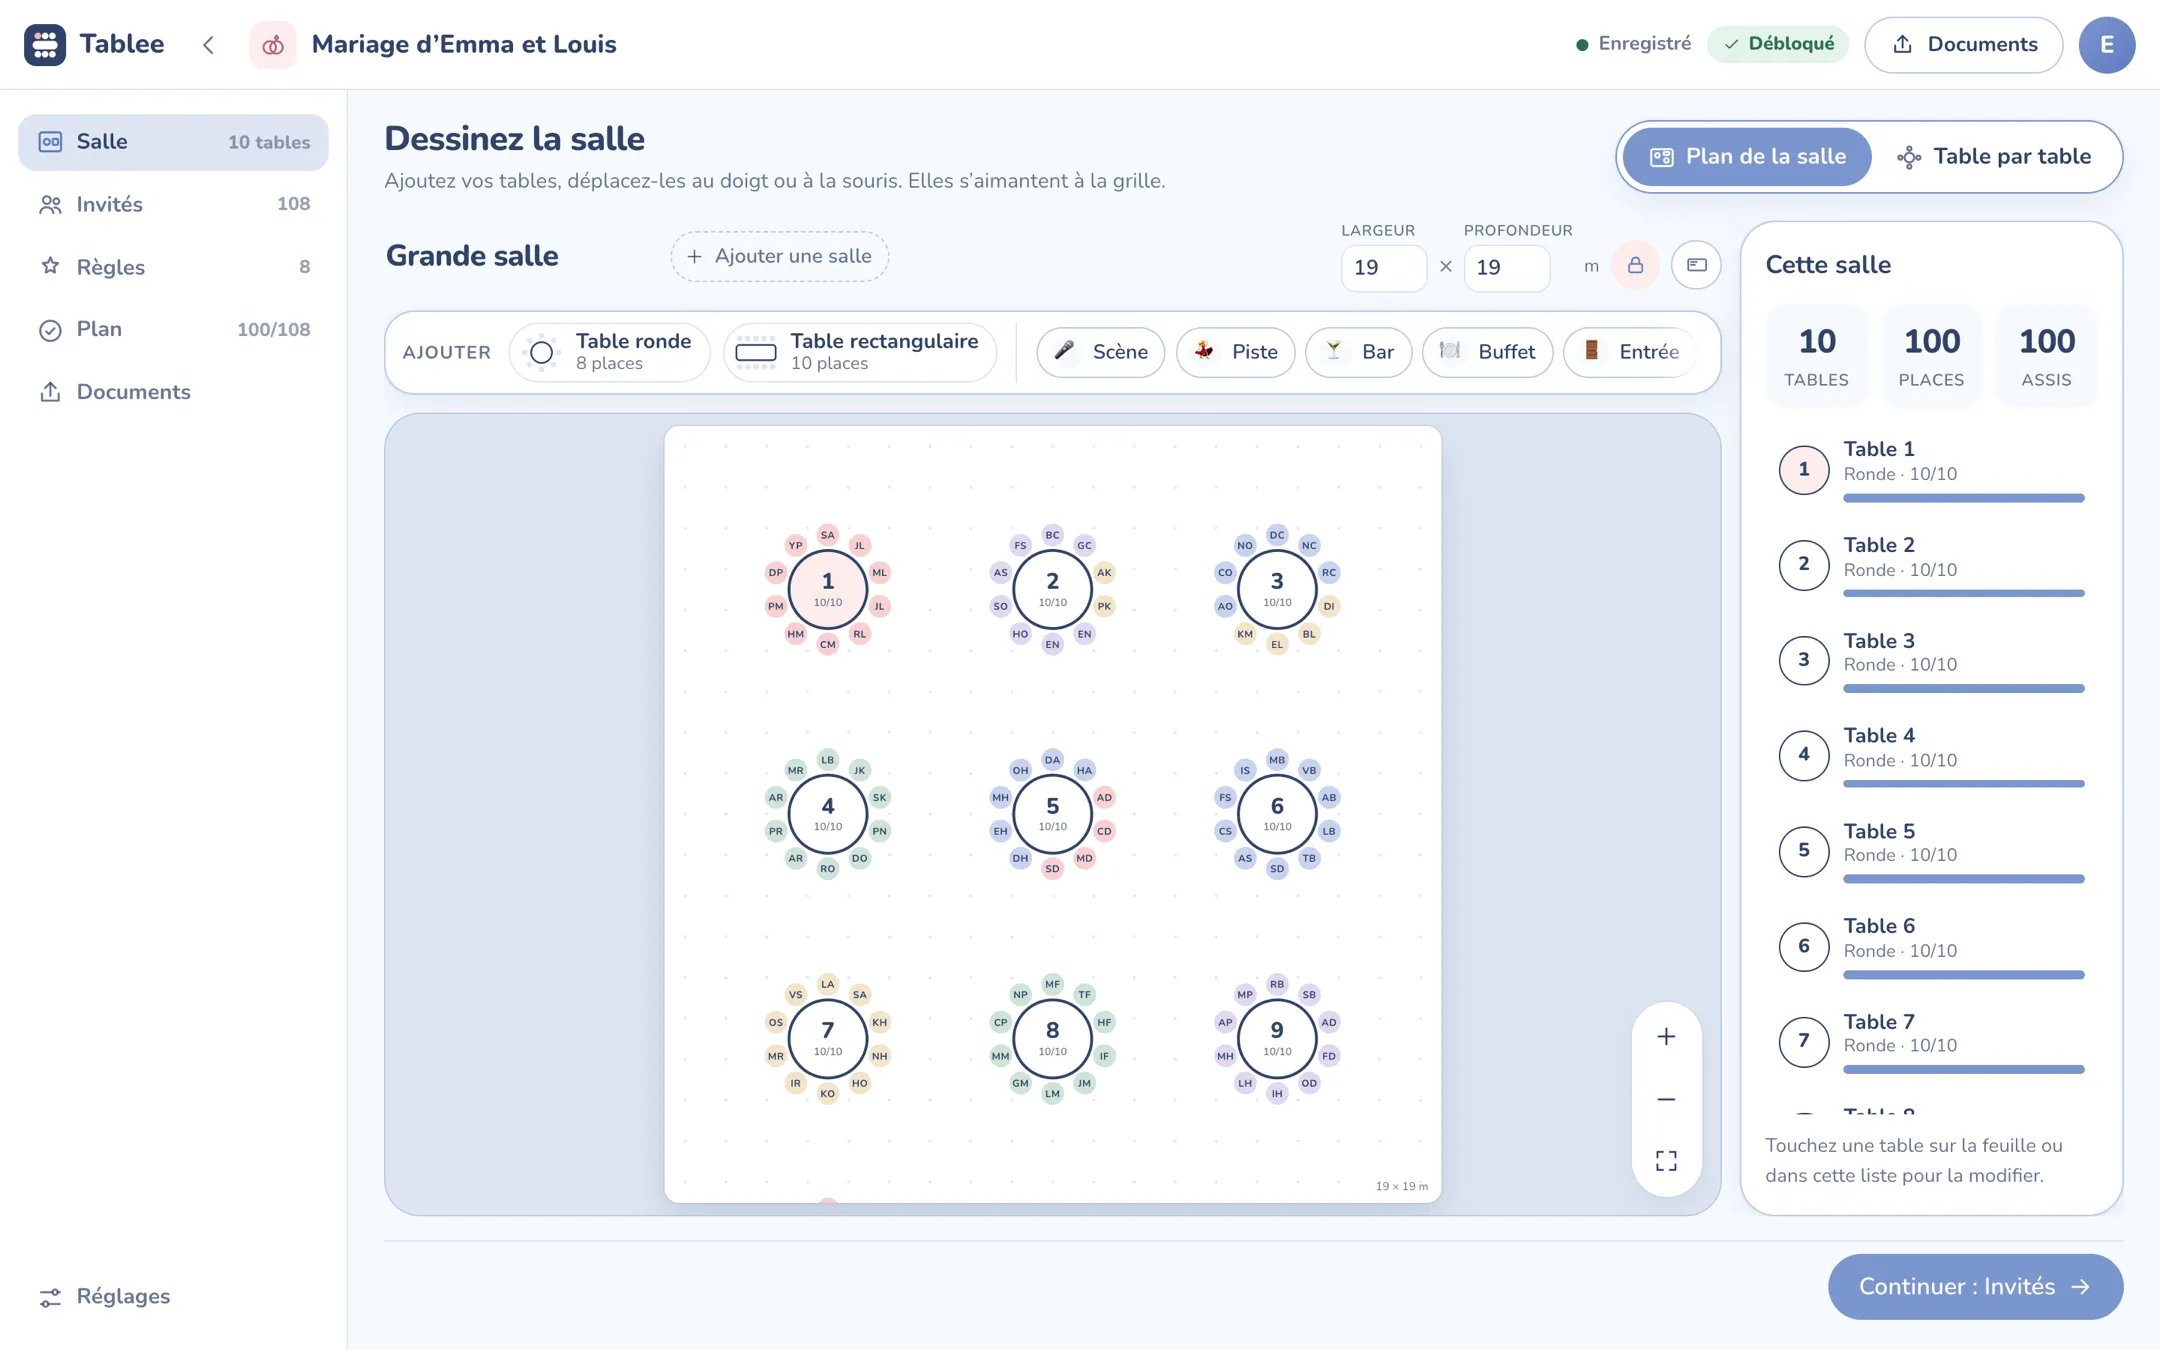Click guest DC seat at table 3
This screenshot has width=2160, height=1350.
[1277, 535]
